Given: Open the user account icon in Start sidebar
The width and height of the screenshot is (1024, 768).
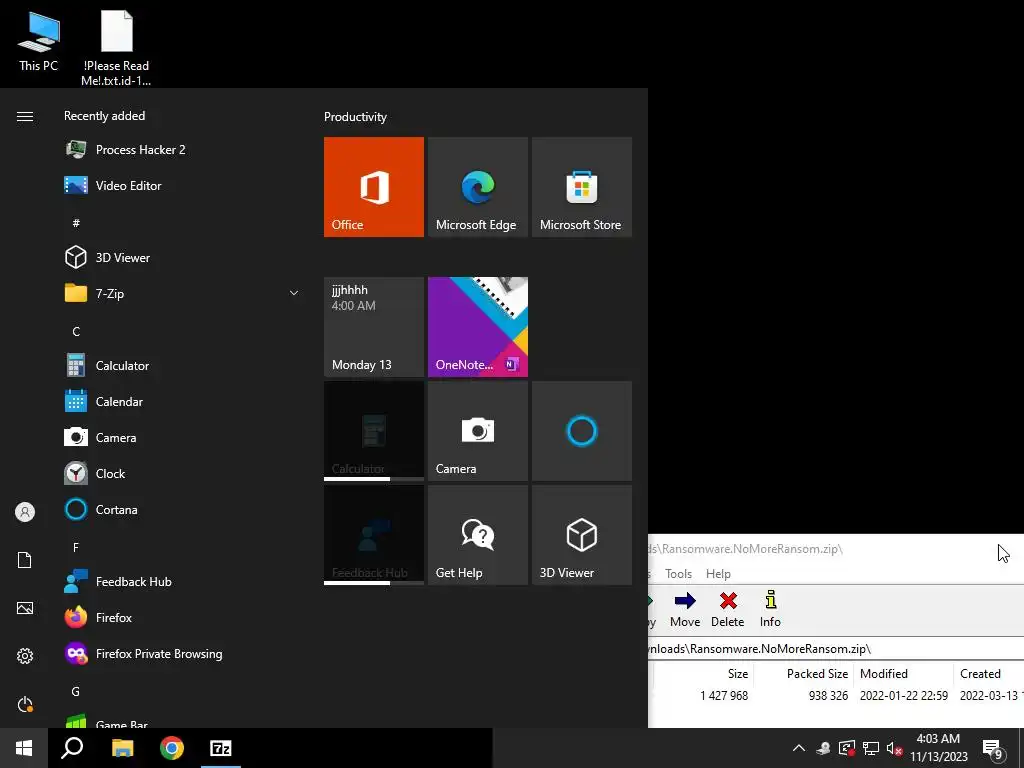Looking at the screenshot, I should (25, 512).
